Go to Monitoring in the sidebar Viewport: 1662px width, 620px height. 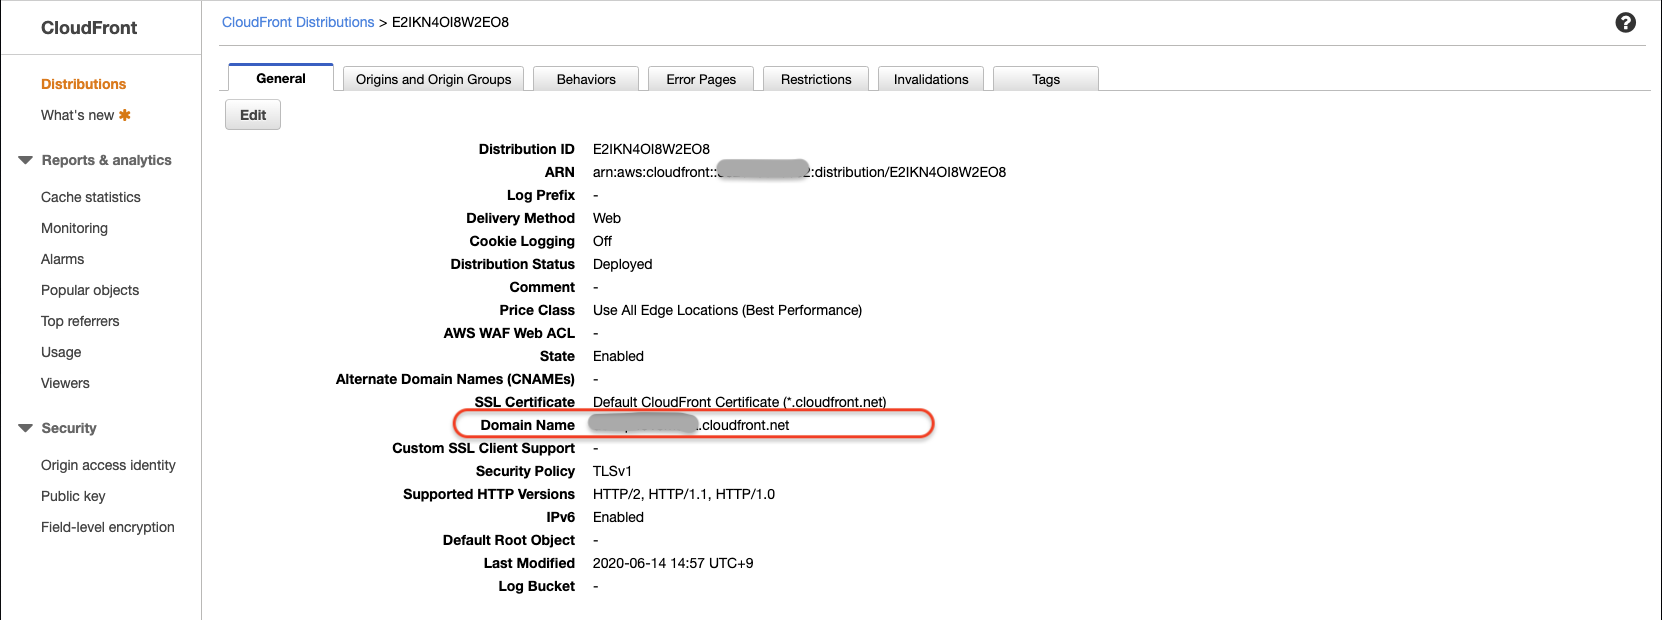tap(74, 228)
